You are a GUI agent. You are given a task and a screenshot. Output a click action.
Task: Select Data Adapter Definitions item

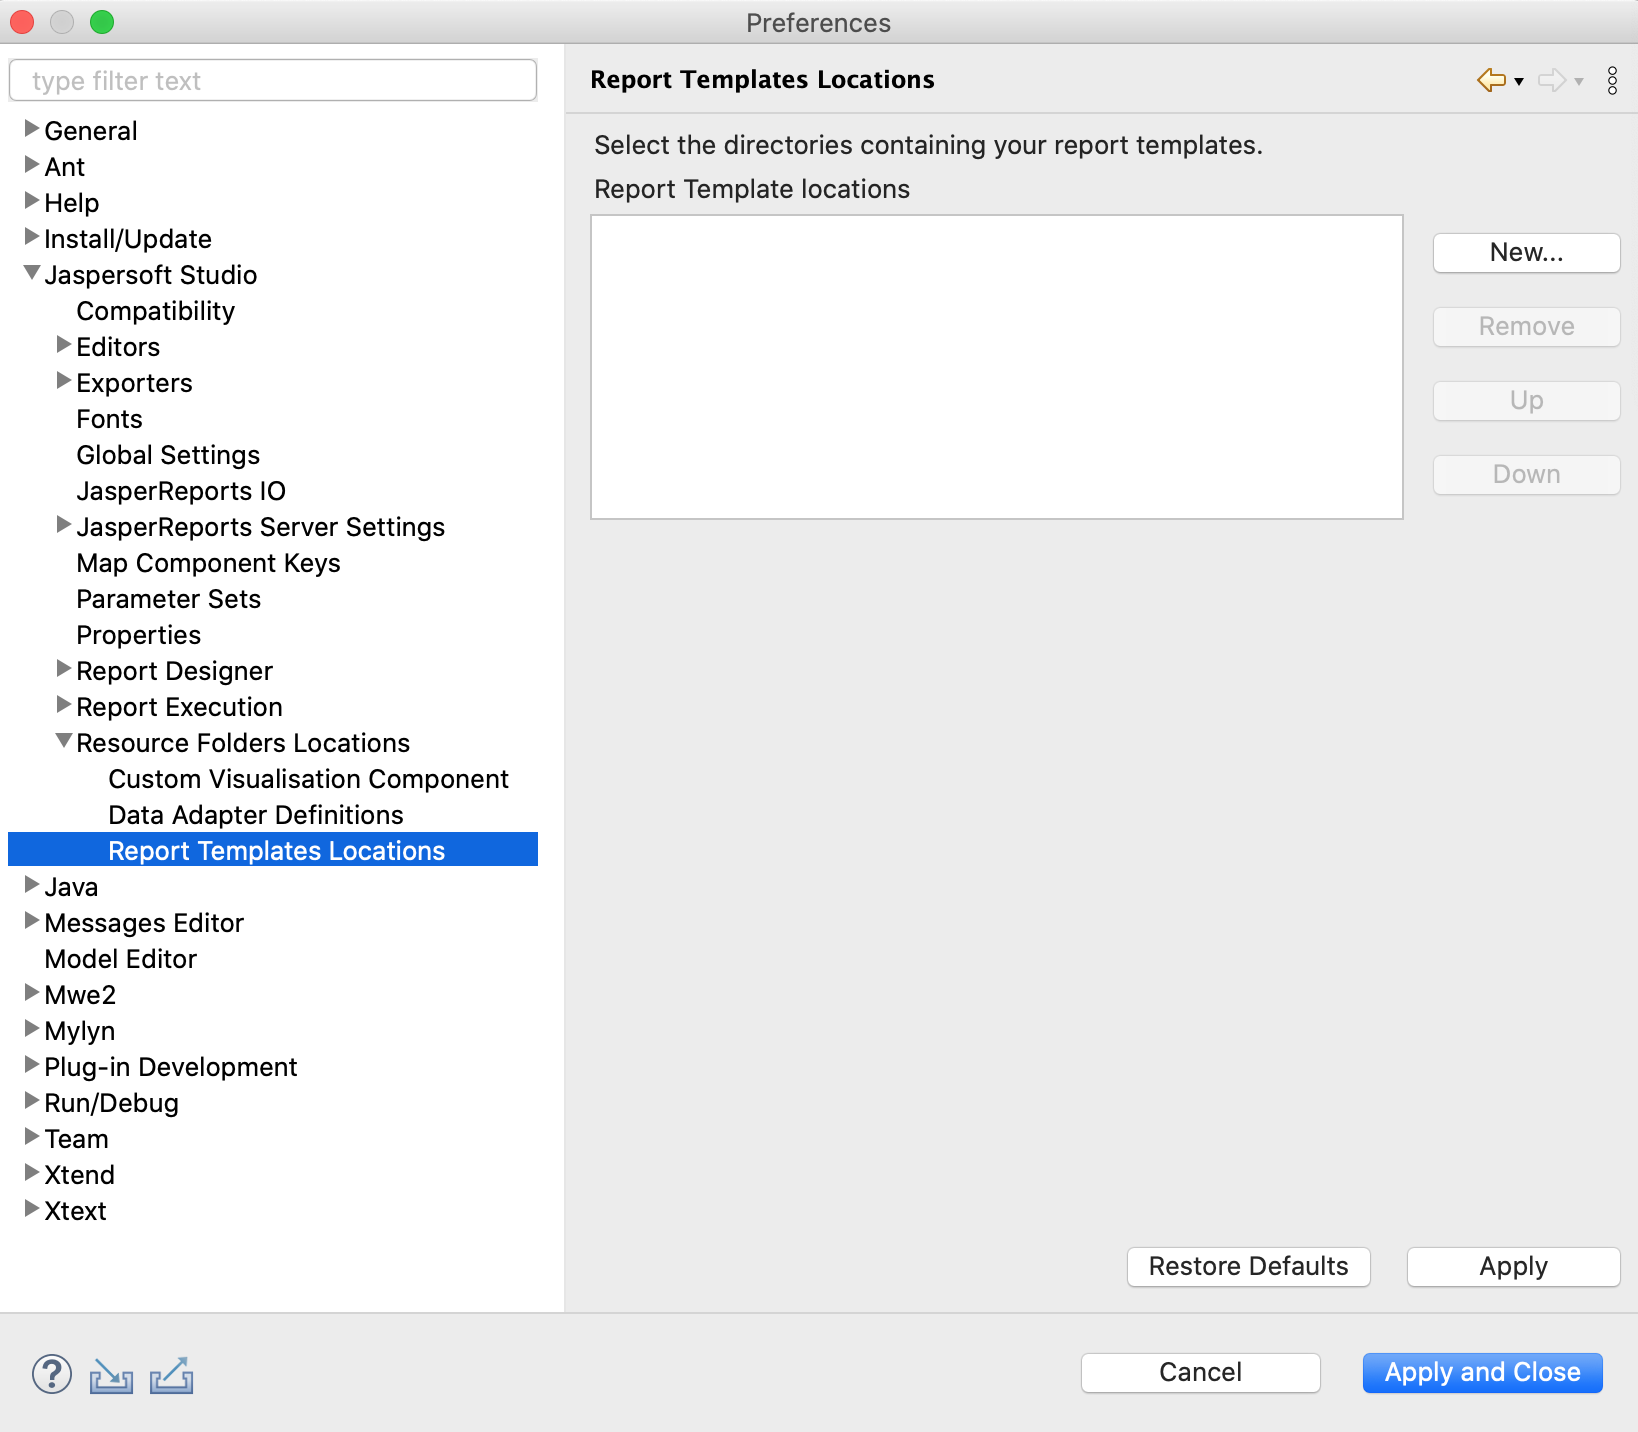(255, 815)
